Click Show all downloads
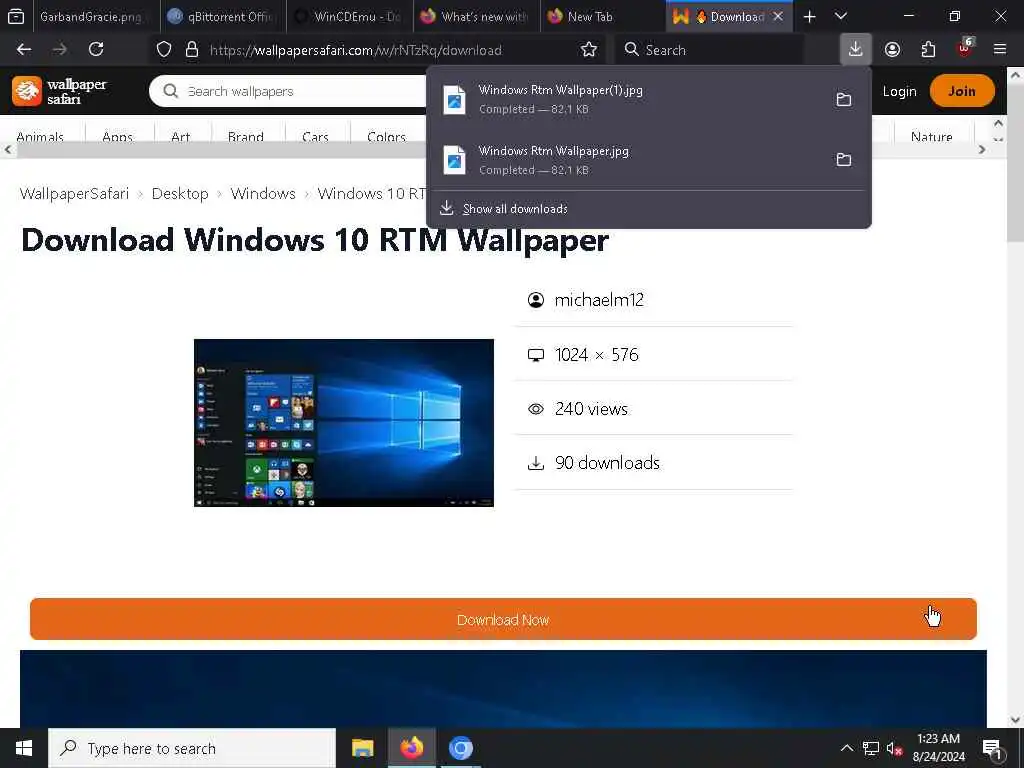 [x=515, y=209]
